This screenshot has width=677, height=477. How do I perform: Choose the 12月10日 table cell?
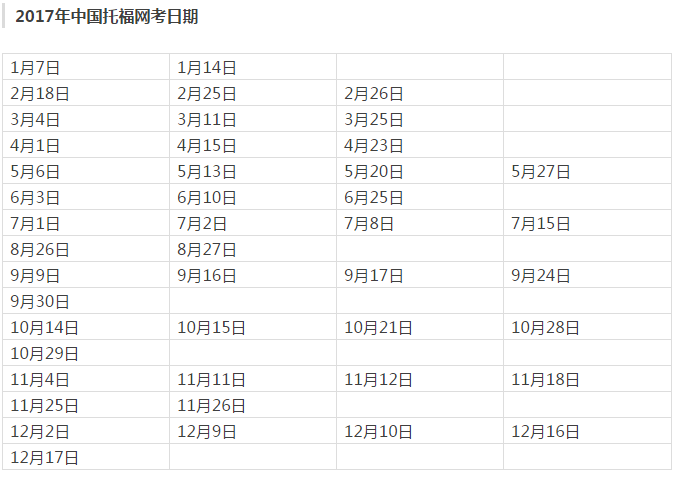coord(420,431)
